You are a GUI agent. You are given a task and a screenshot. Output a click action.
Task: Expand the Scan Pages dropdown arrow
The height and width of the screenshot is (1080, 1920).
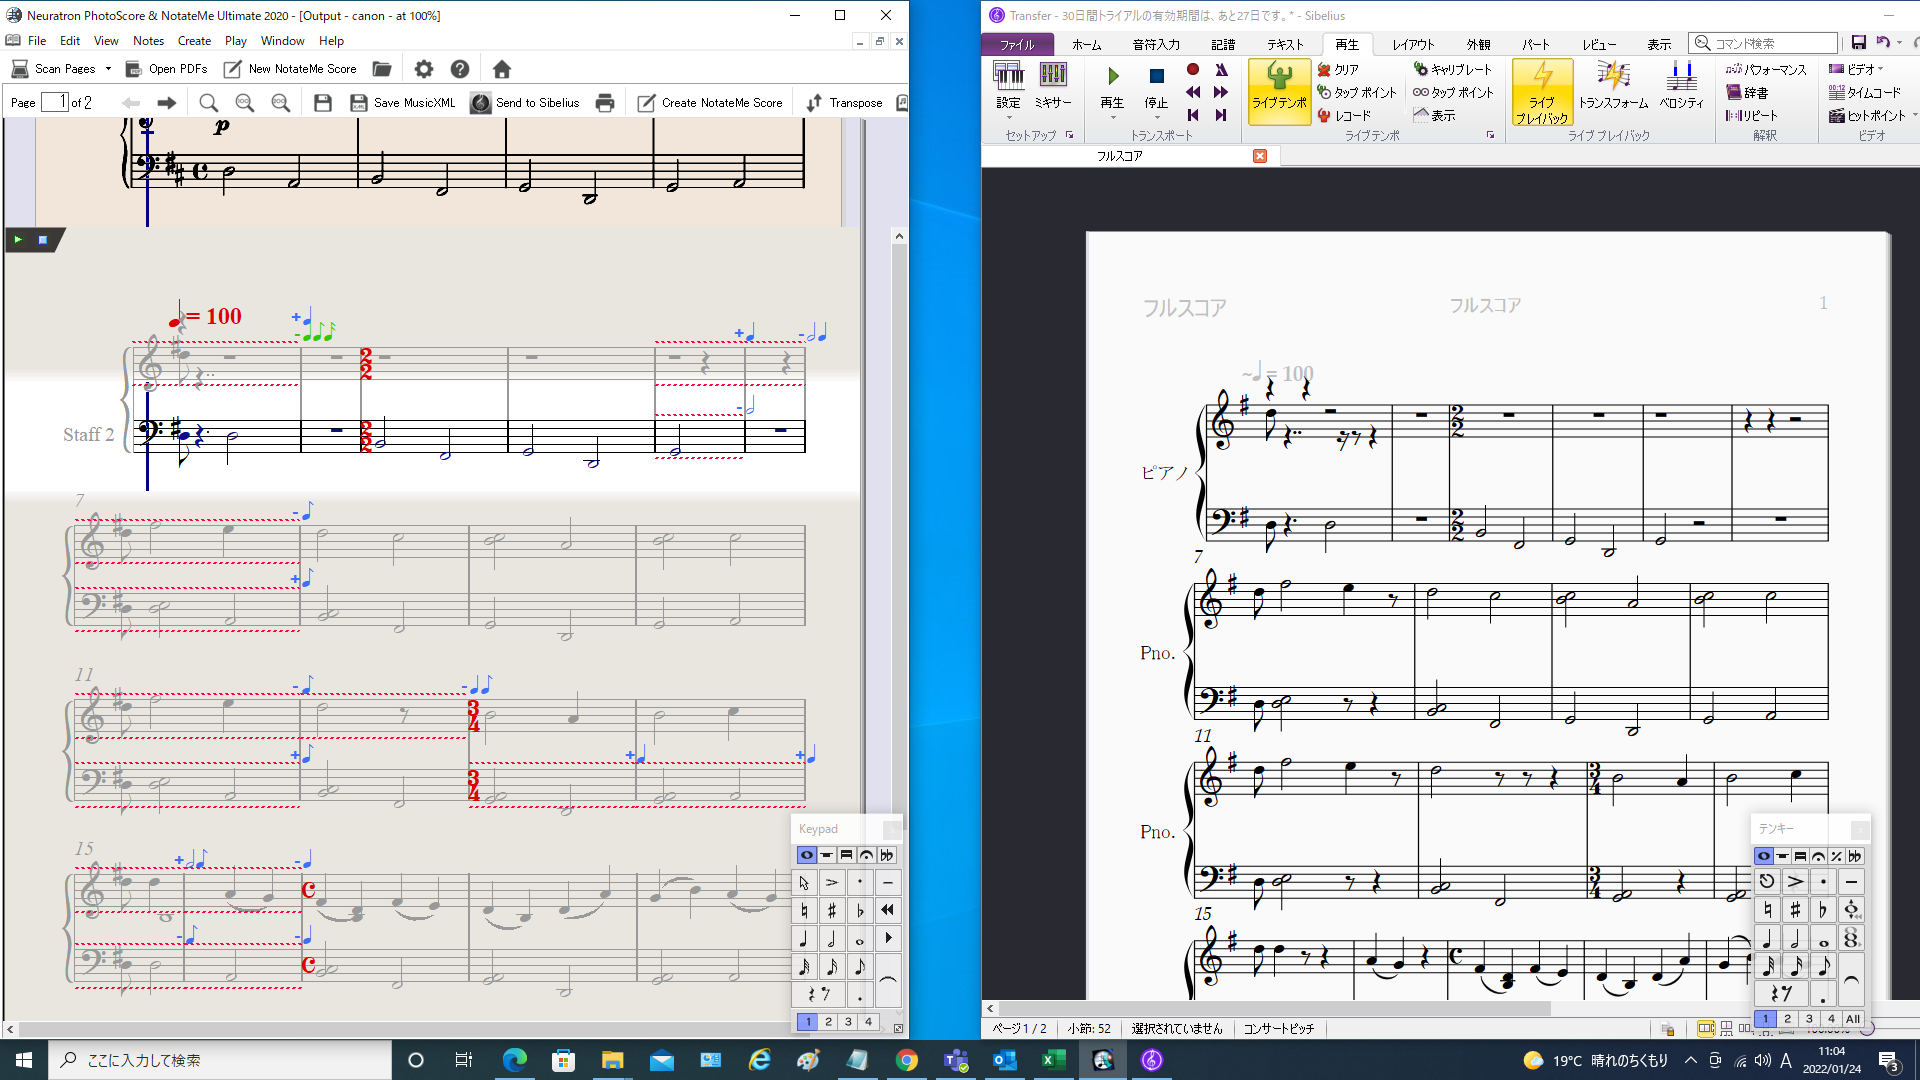[108, 69]
